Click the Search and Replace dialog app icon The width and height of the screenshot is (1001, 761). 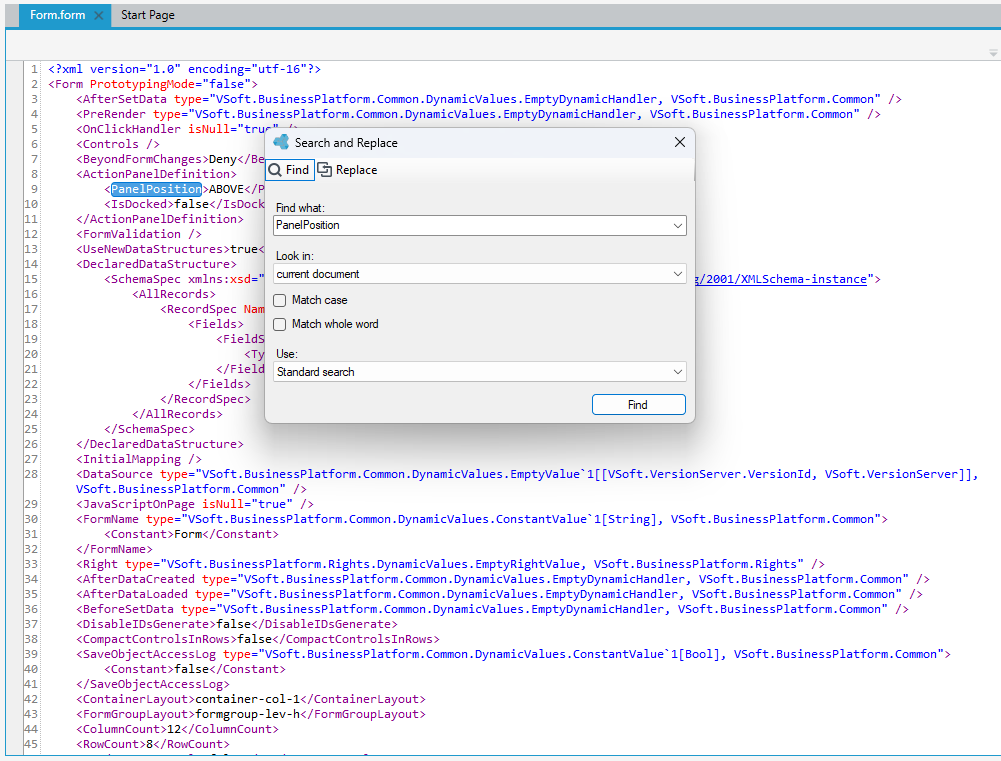tap(281, 142)
